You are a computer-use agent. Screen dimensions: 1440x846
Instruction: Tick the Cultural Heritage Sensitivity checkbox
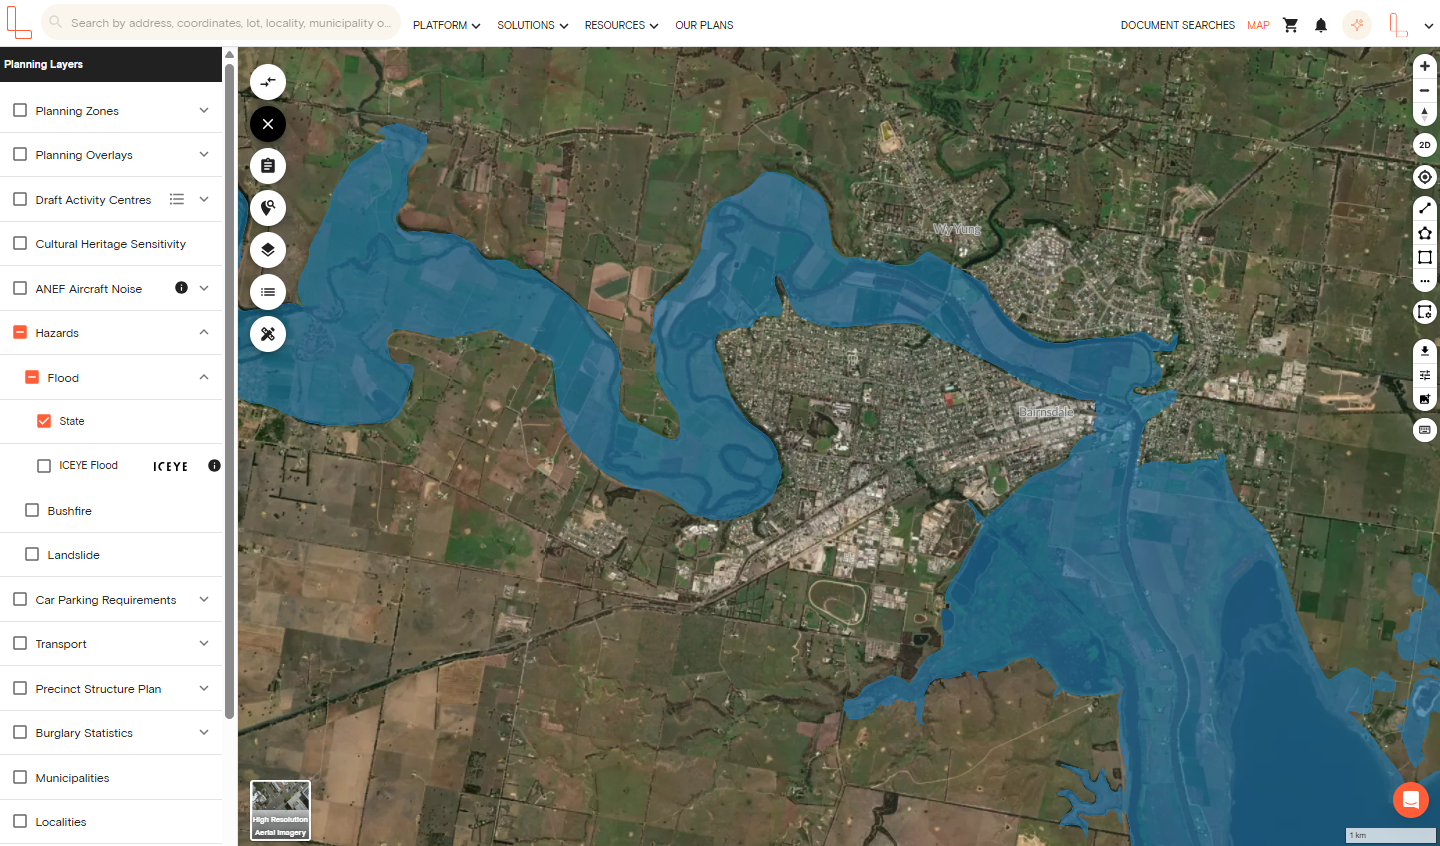coord(20,243)
